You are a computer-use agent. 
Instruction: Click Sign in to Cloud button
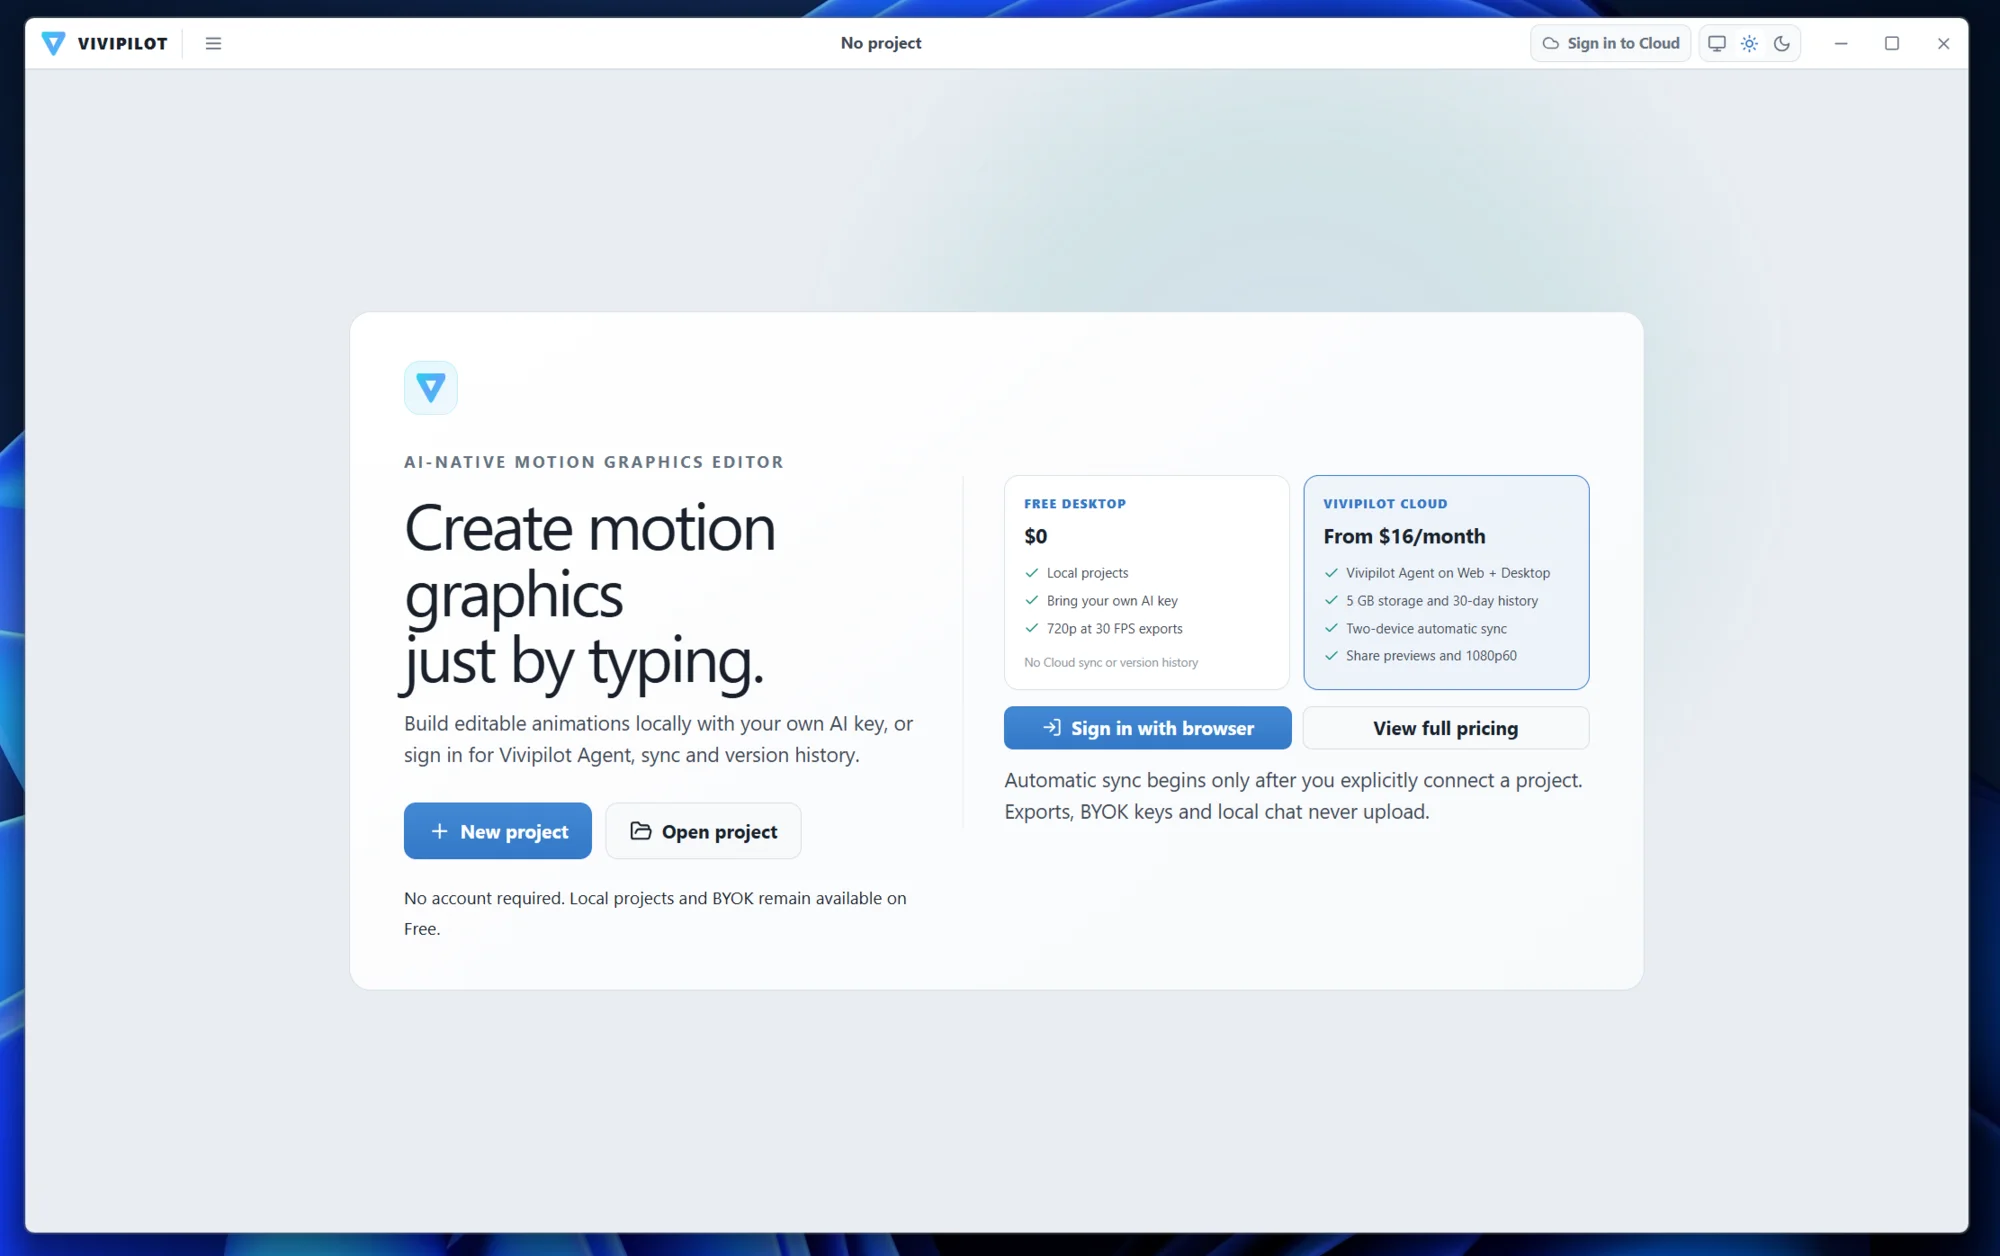[x=1610, y=43]
